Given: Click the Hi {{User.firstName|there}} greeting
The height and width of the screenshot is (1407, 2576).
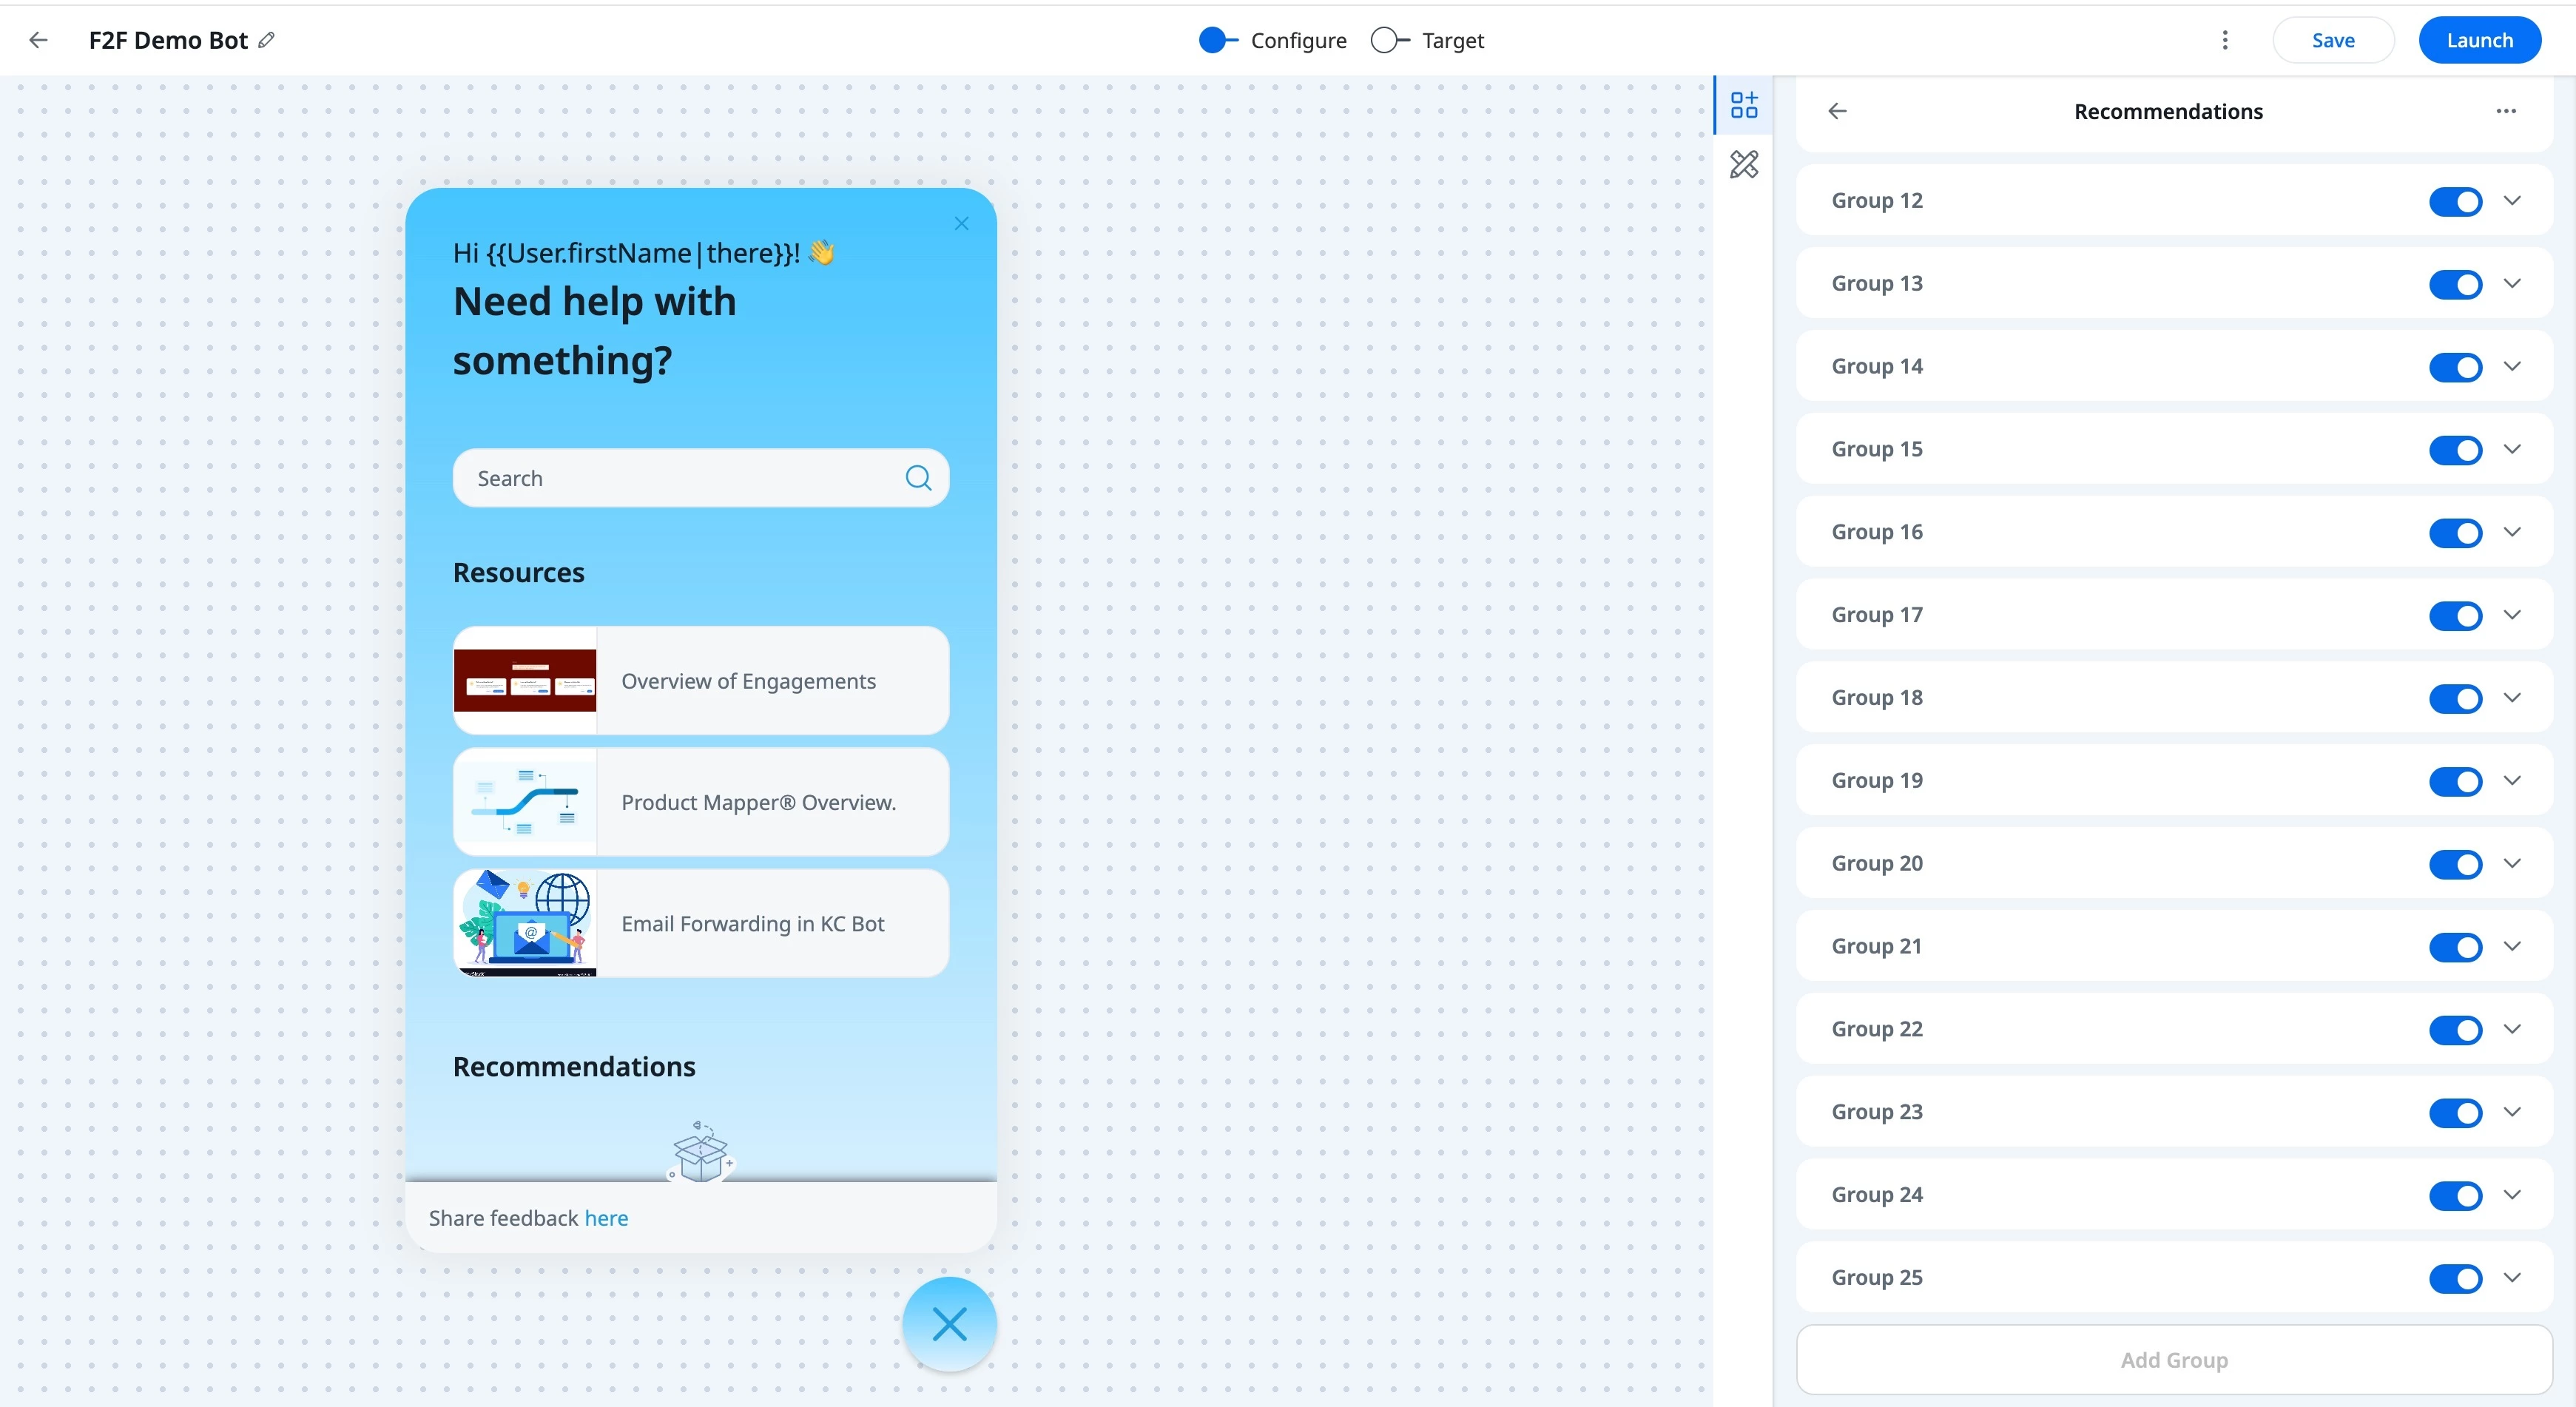Looking at the screenshot, I should (643, 253).
